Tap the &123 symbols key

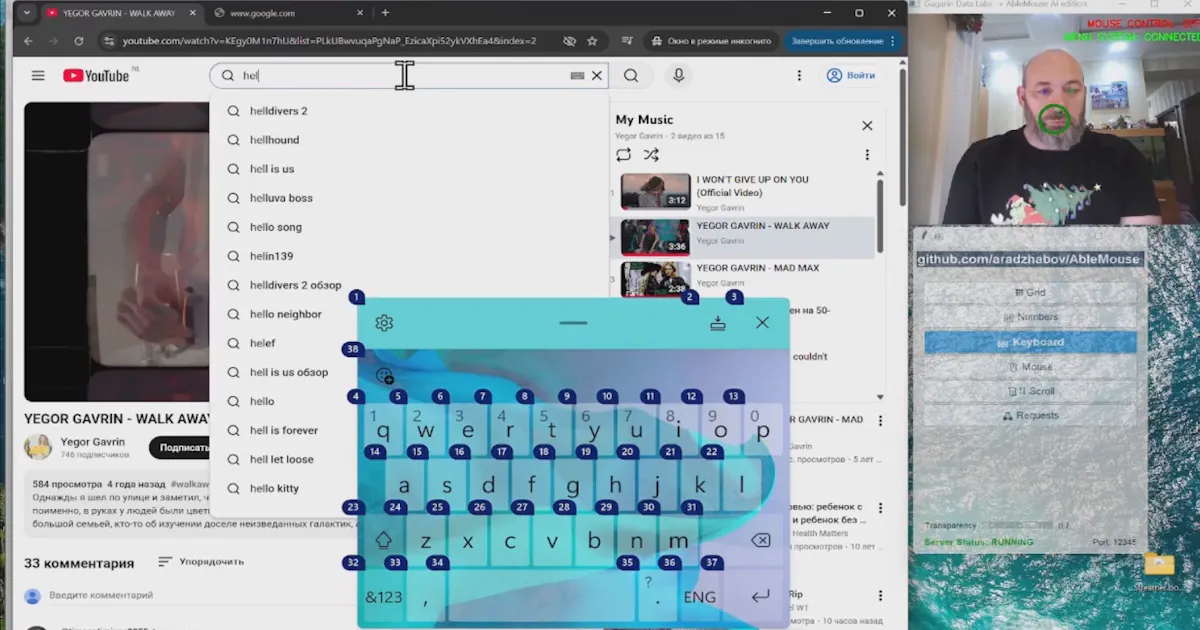[384, 597]
